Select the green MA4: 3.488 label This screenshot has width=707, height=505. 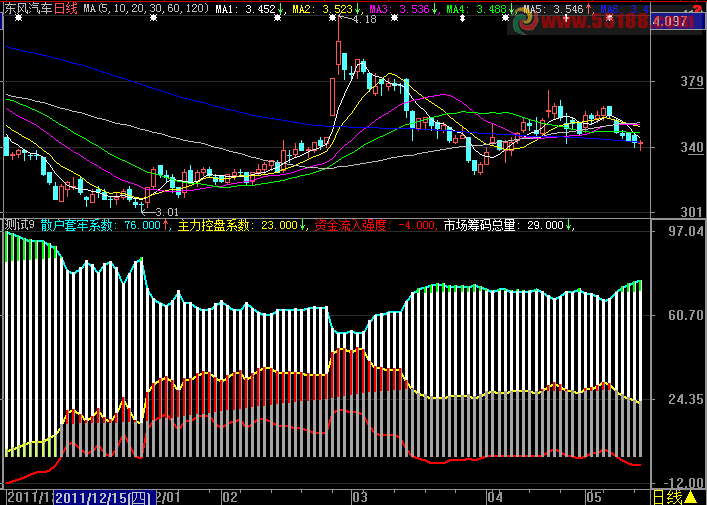tap(481, 9)
